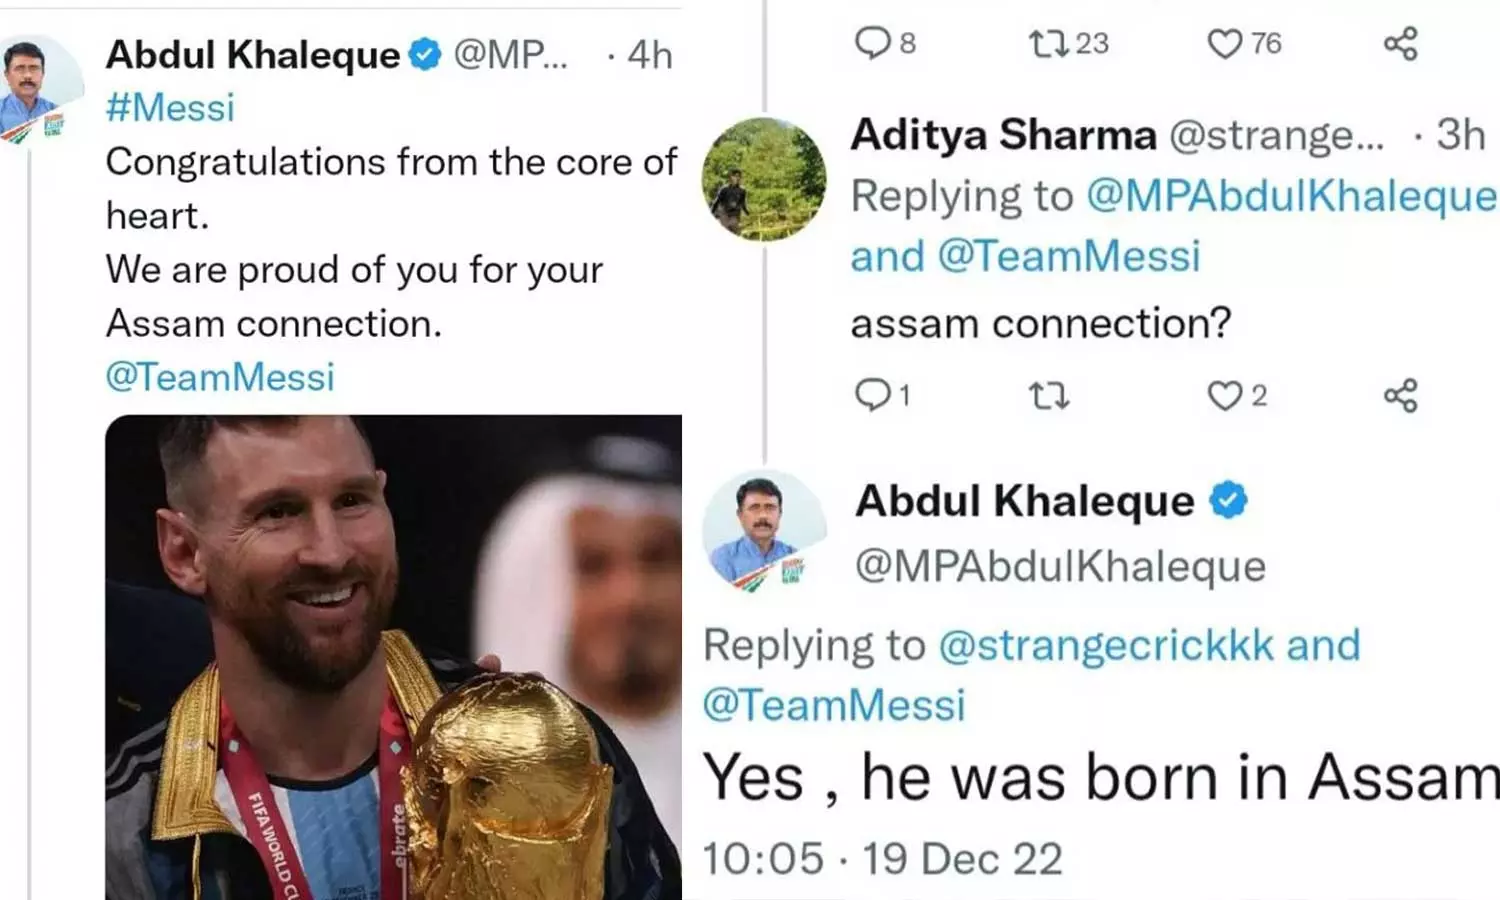
Task: Open Aditya Sharma's profile picture
Action: coord(765,179)
